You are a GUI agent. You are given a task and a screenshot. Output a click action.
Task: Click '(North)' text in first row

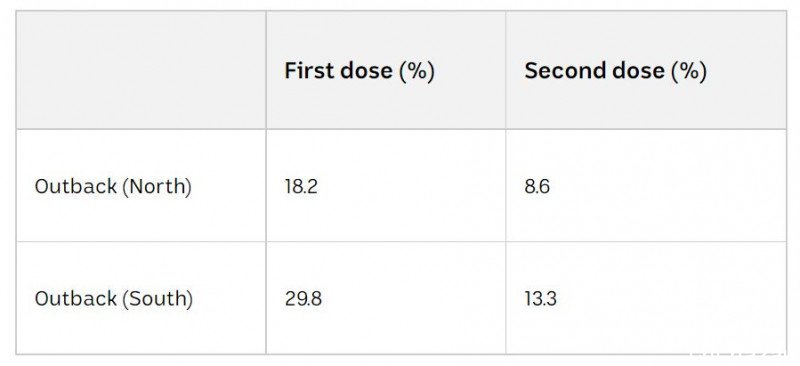coord(157,187)
